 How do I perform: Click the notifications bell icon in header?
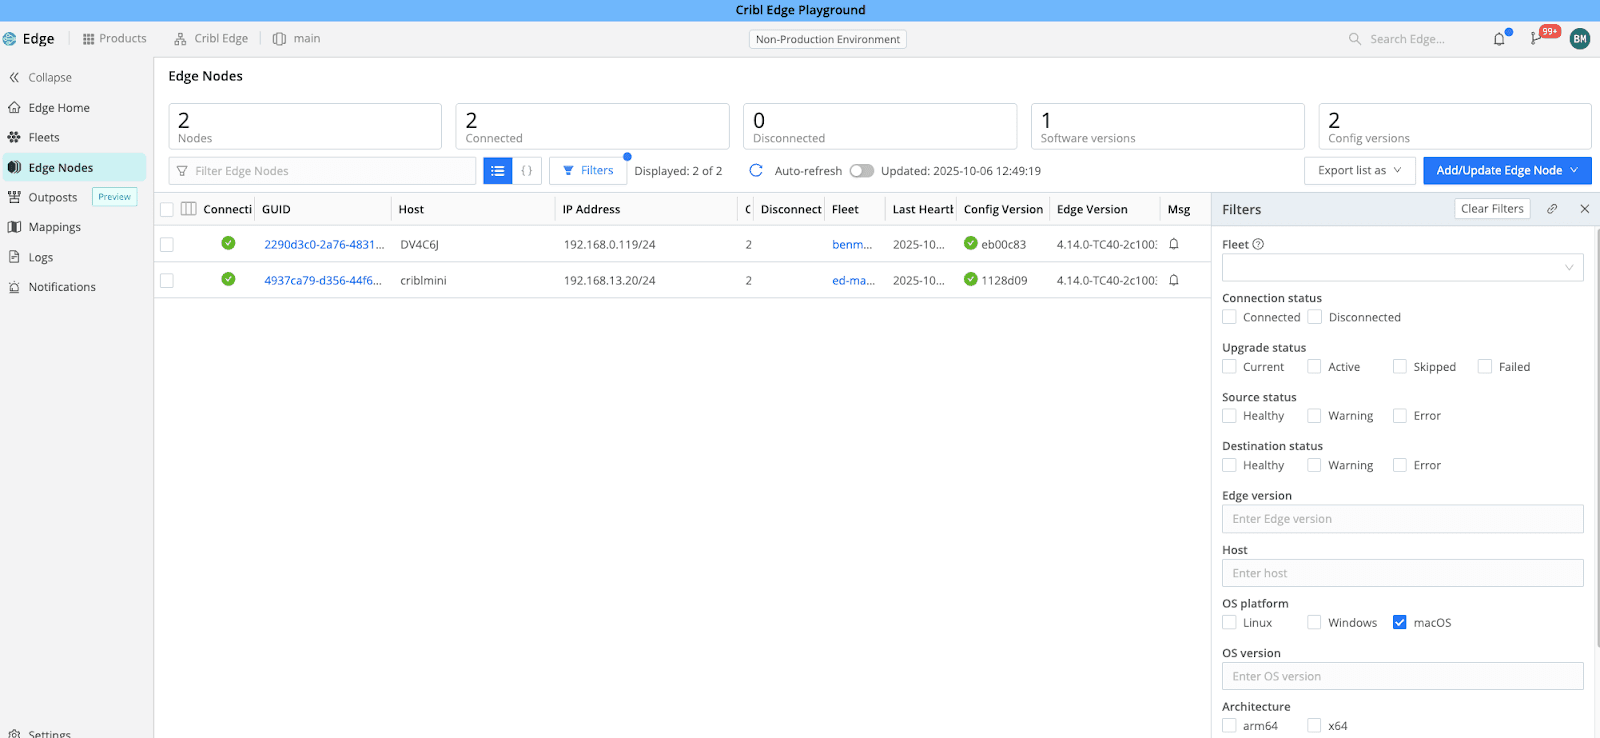click(x=1499, y=39)
